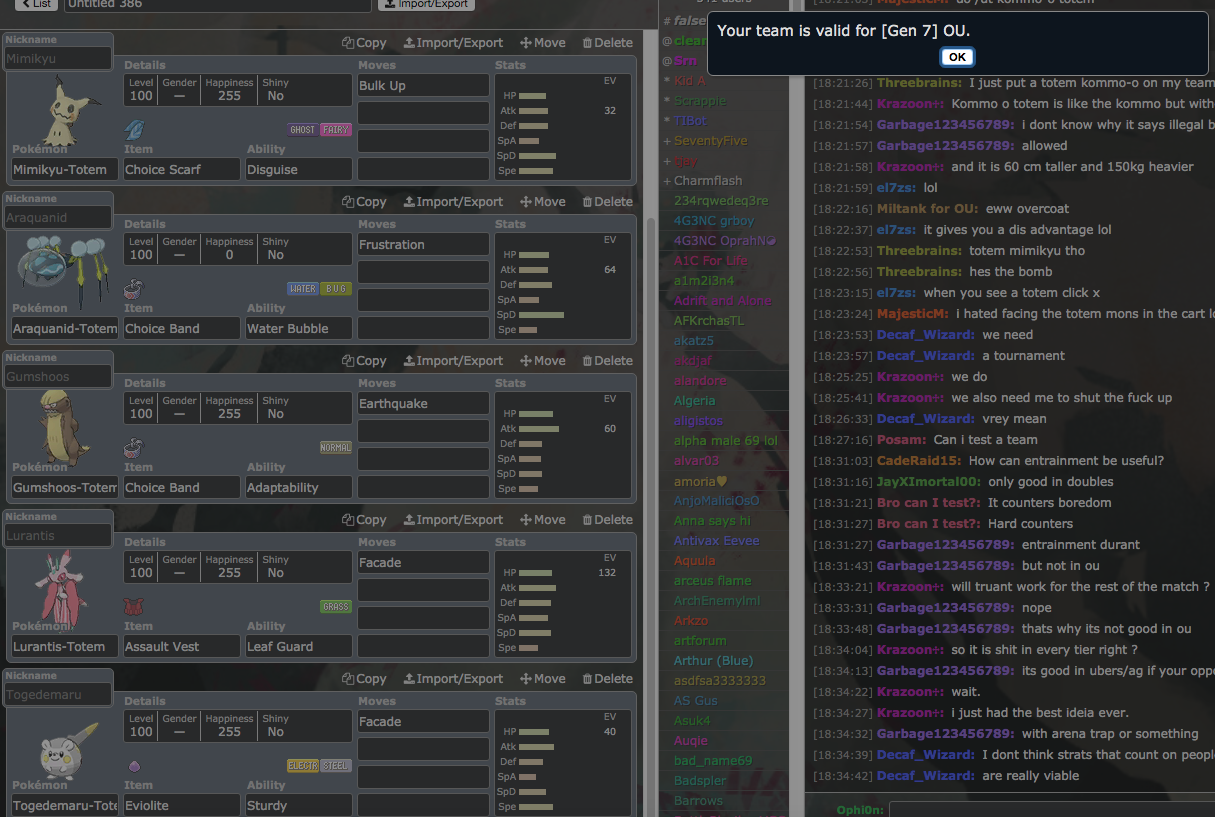Copy the Araquanid set
1215x817 pixels.
tap(364, 202)
